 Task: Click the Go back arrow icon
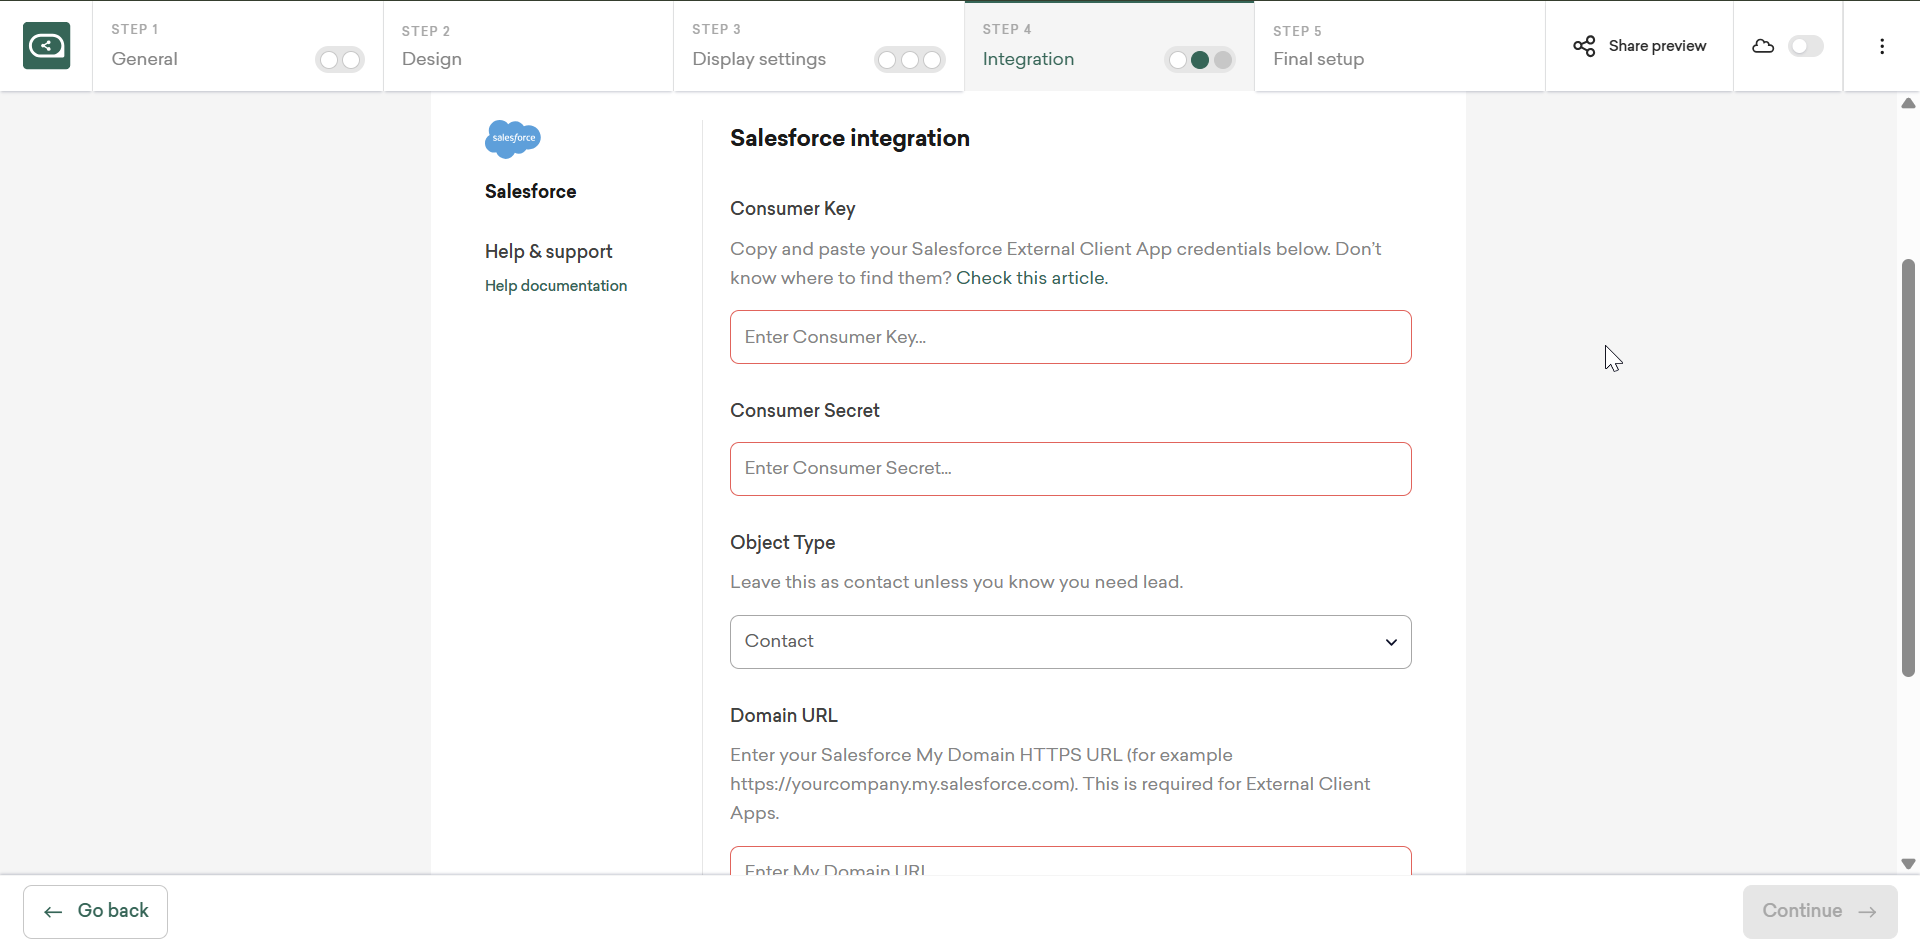[x=53, y=912]
